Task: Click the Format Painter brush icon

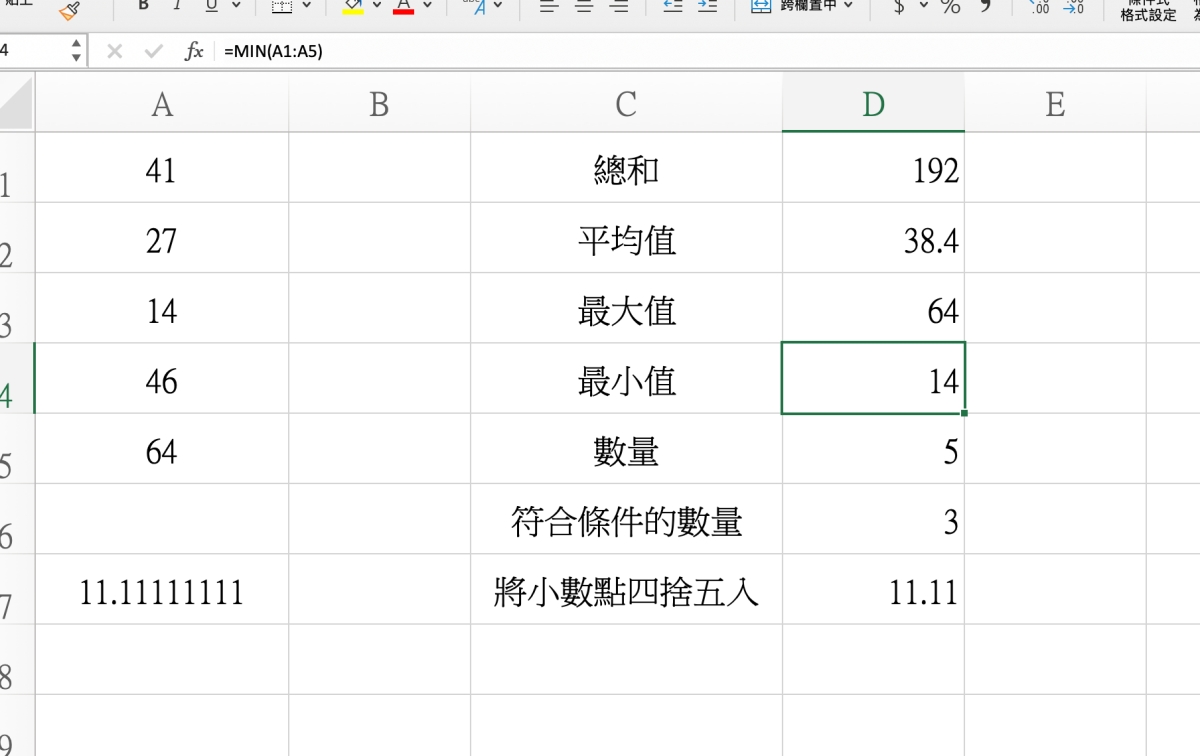Action: [x=69, y=10]
